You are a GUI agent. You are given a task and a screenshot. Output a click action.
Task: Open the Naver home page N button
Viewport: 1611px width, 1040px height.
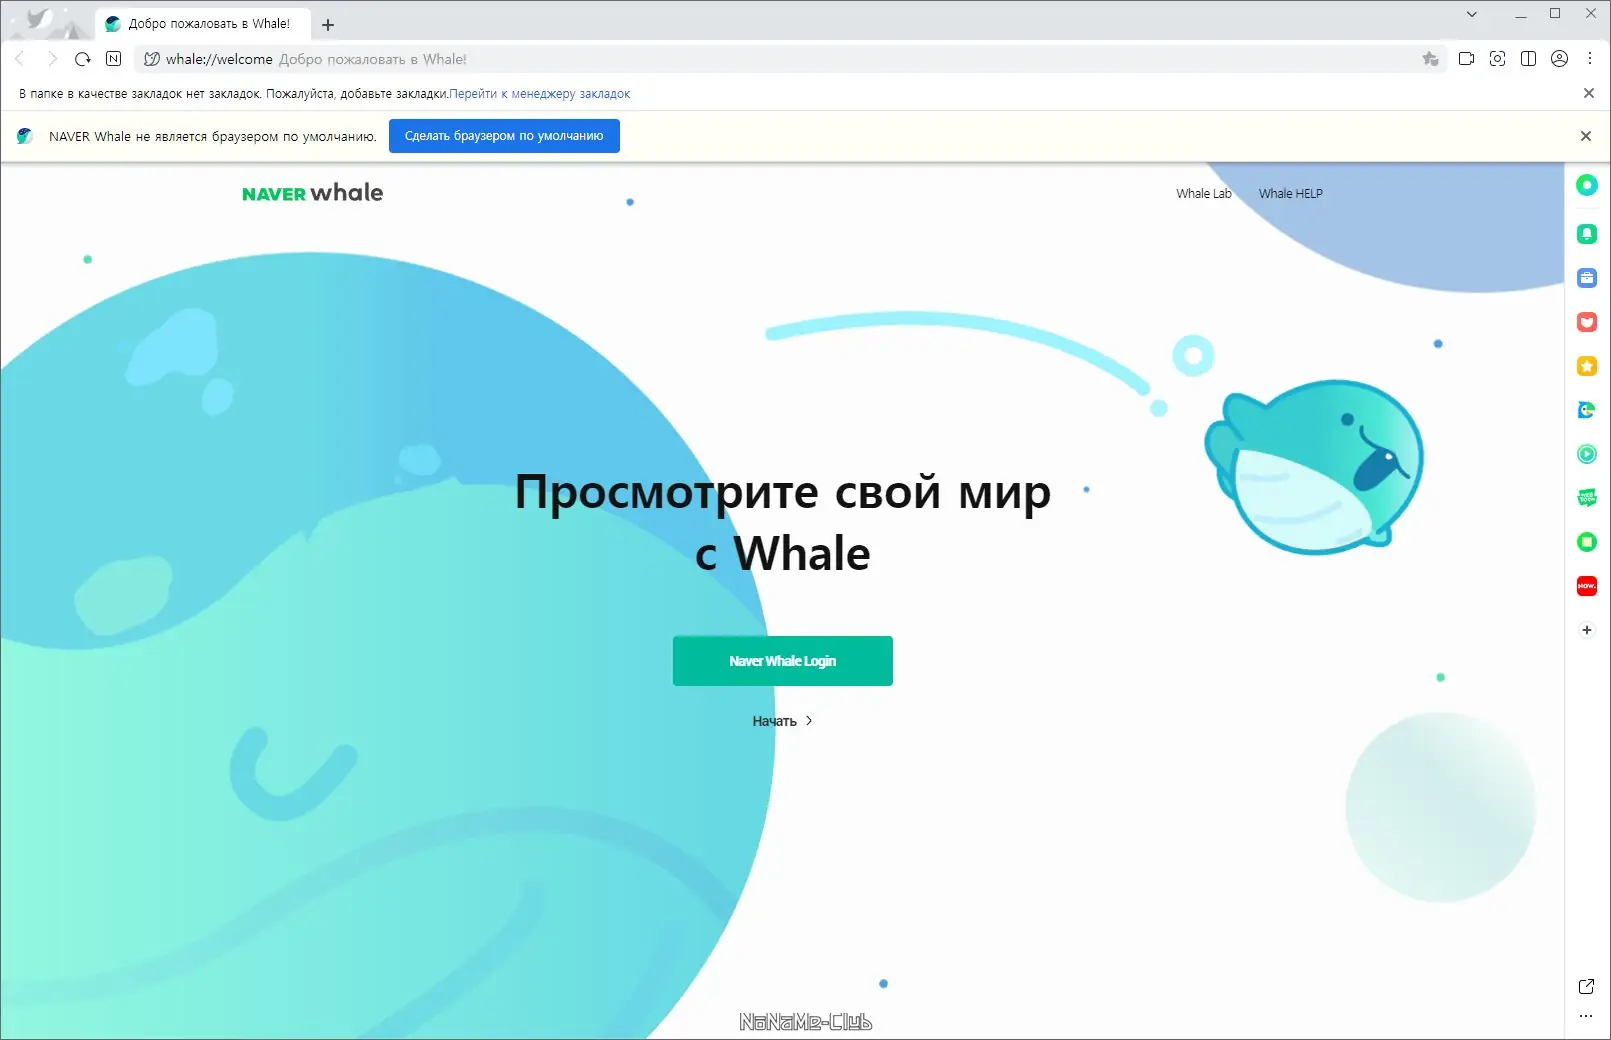tap(114, 59)
